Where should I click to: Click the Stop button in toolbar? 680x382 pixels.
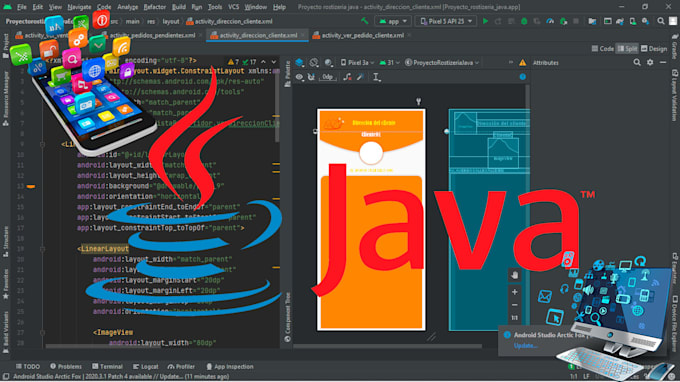tap(576, 21)
